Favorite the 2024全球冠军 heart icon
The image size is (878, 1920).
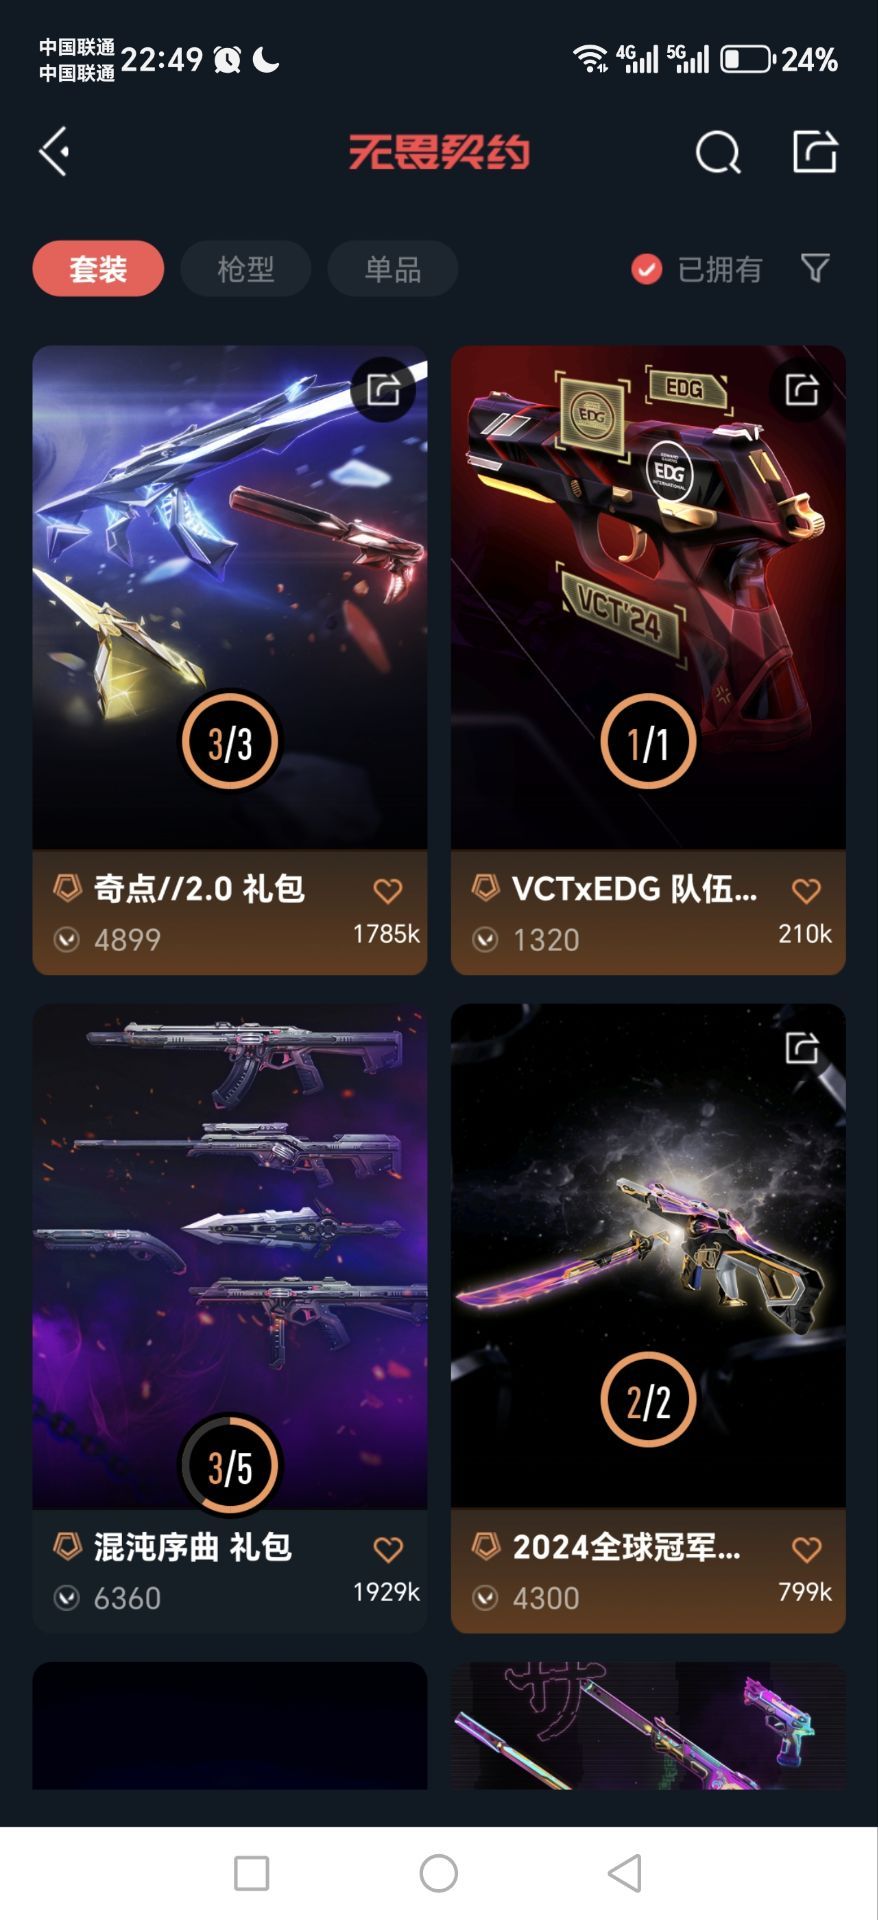click(806, 1549)
